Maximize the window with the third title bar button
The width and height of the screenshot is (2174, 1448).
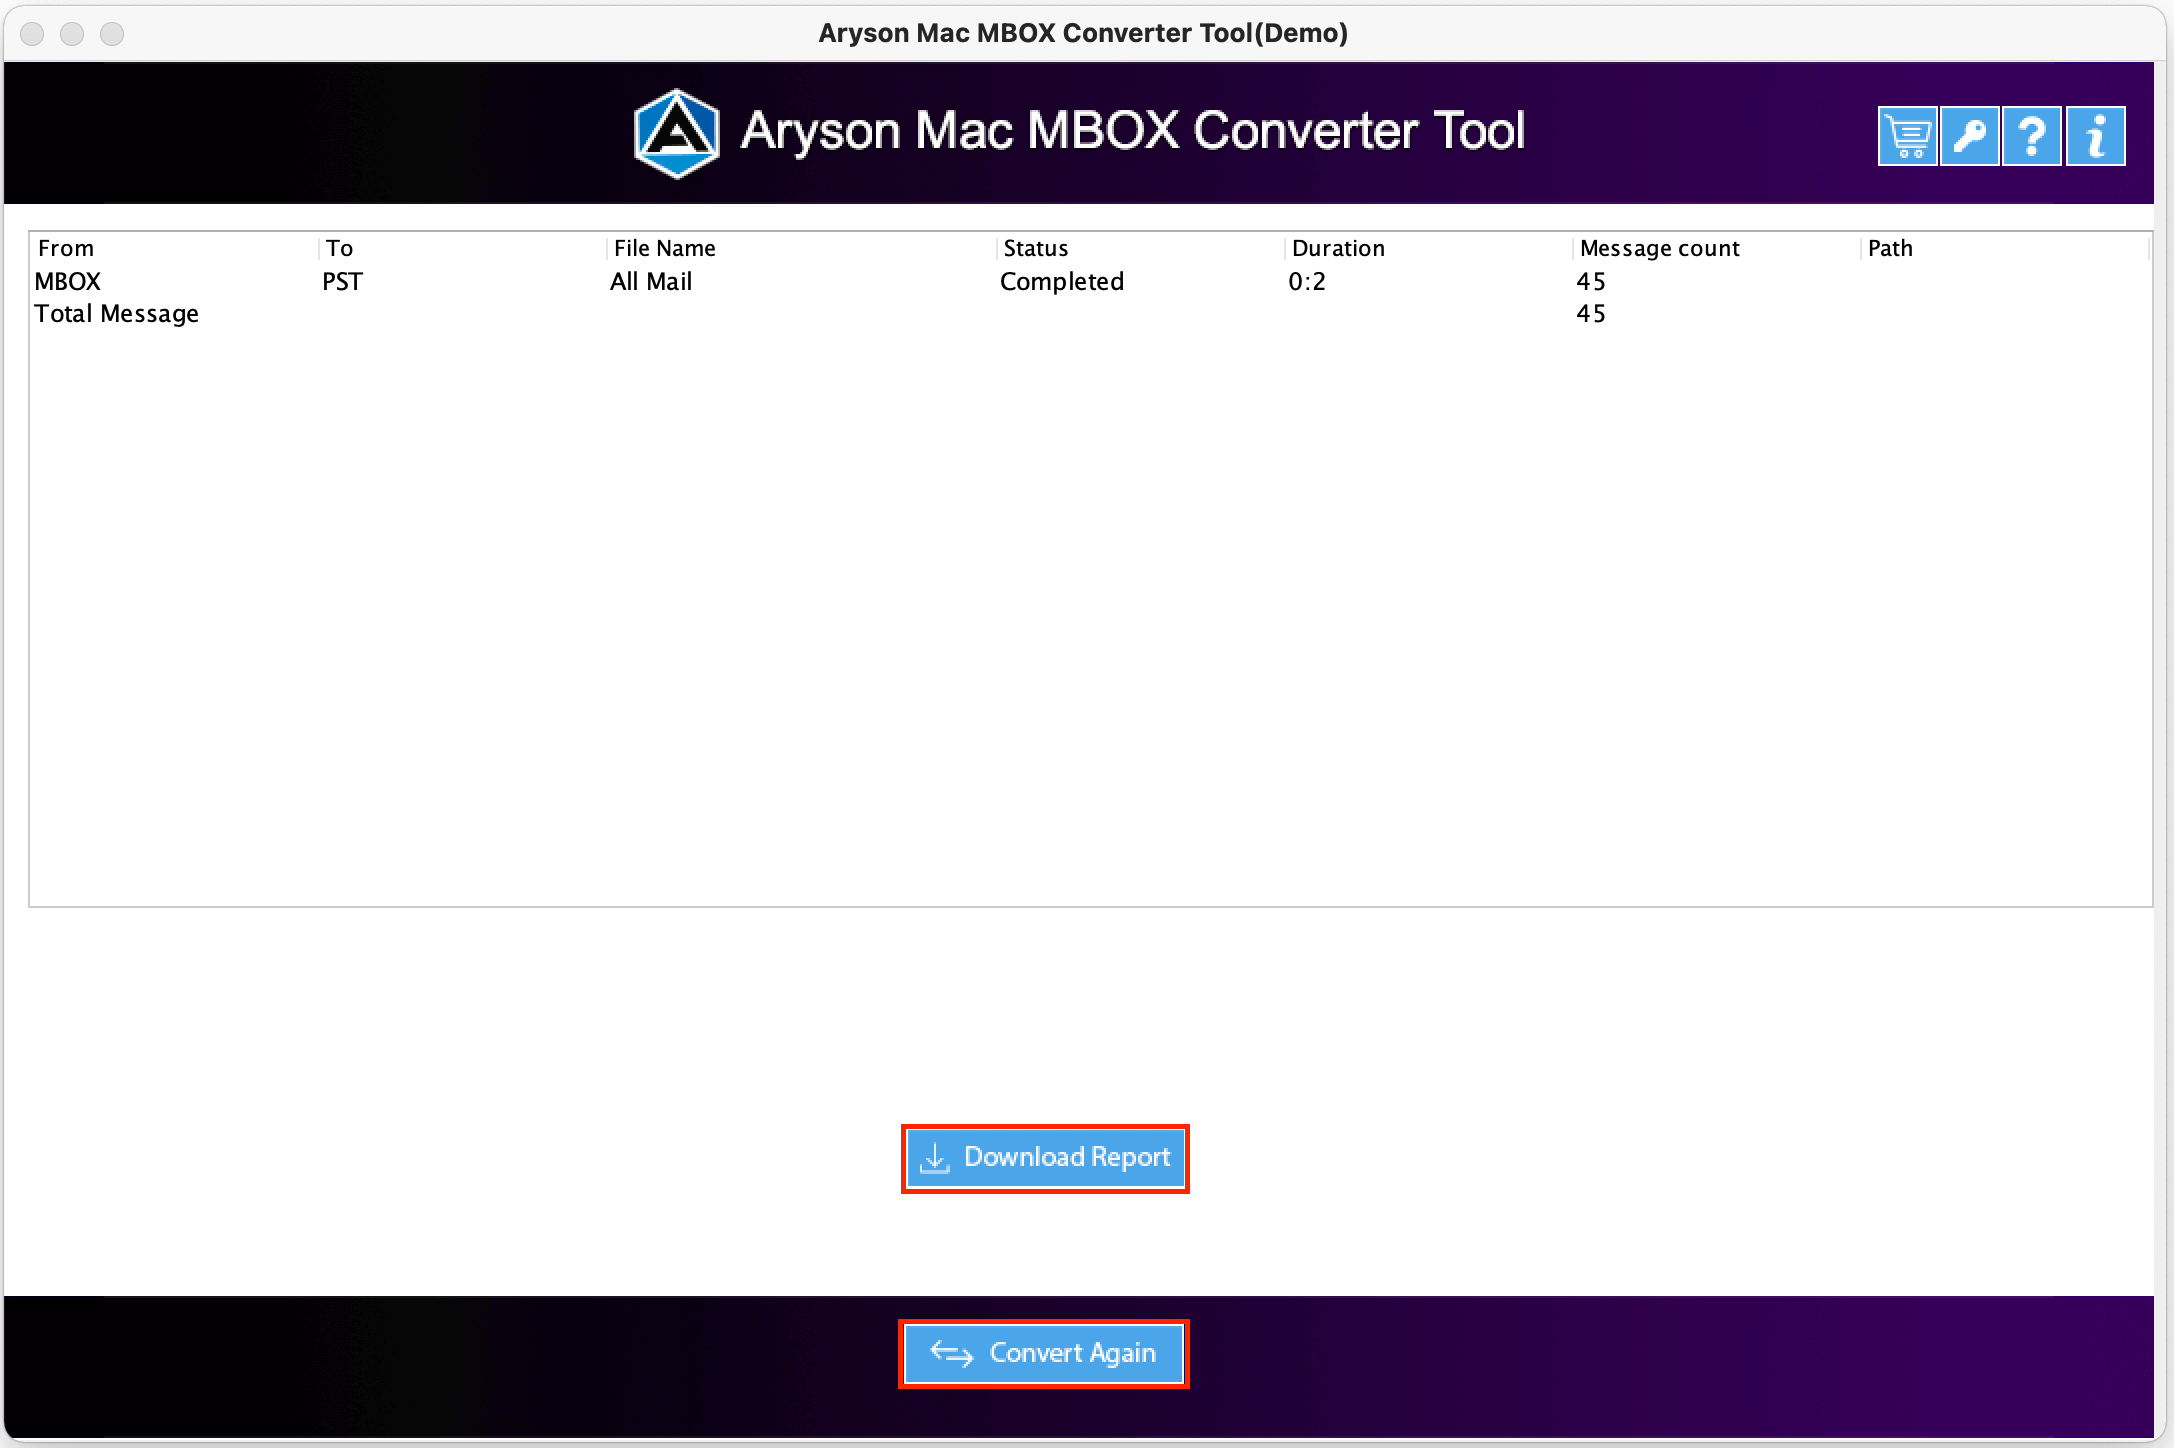[112, 34]
